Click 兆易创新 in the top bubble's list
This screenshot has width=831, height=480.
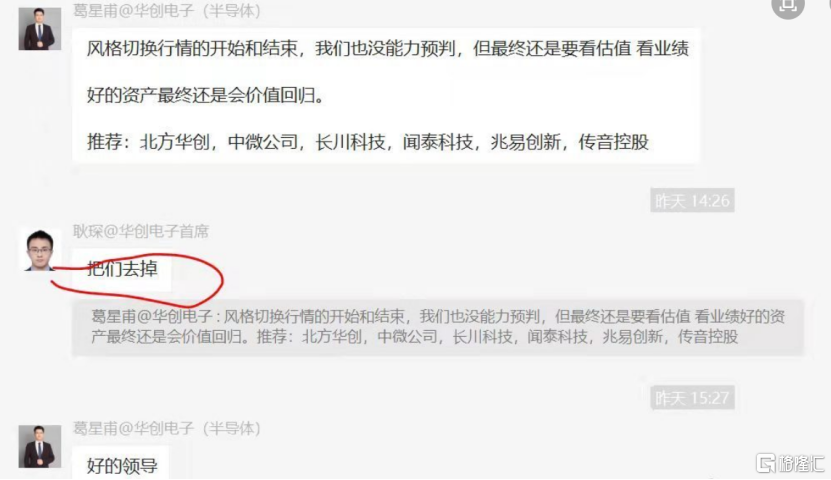click(x=525, y=142)
